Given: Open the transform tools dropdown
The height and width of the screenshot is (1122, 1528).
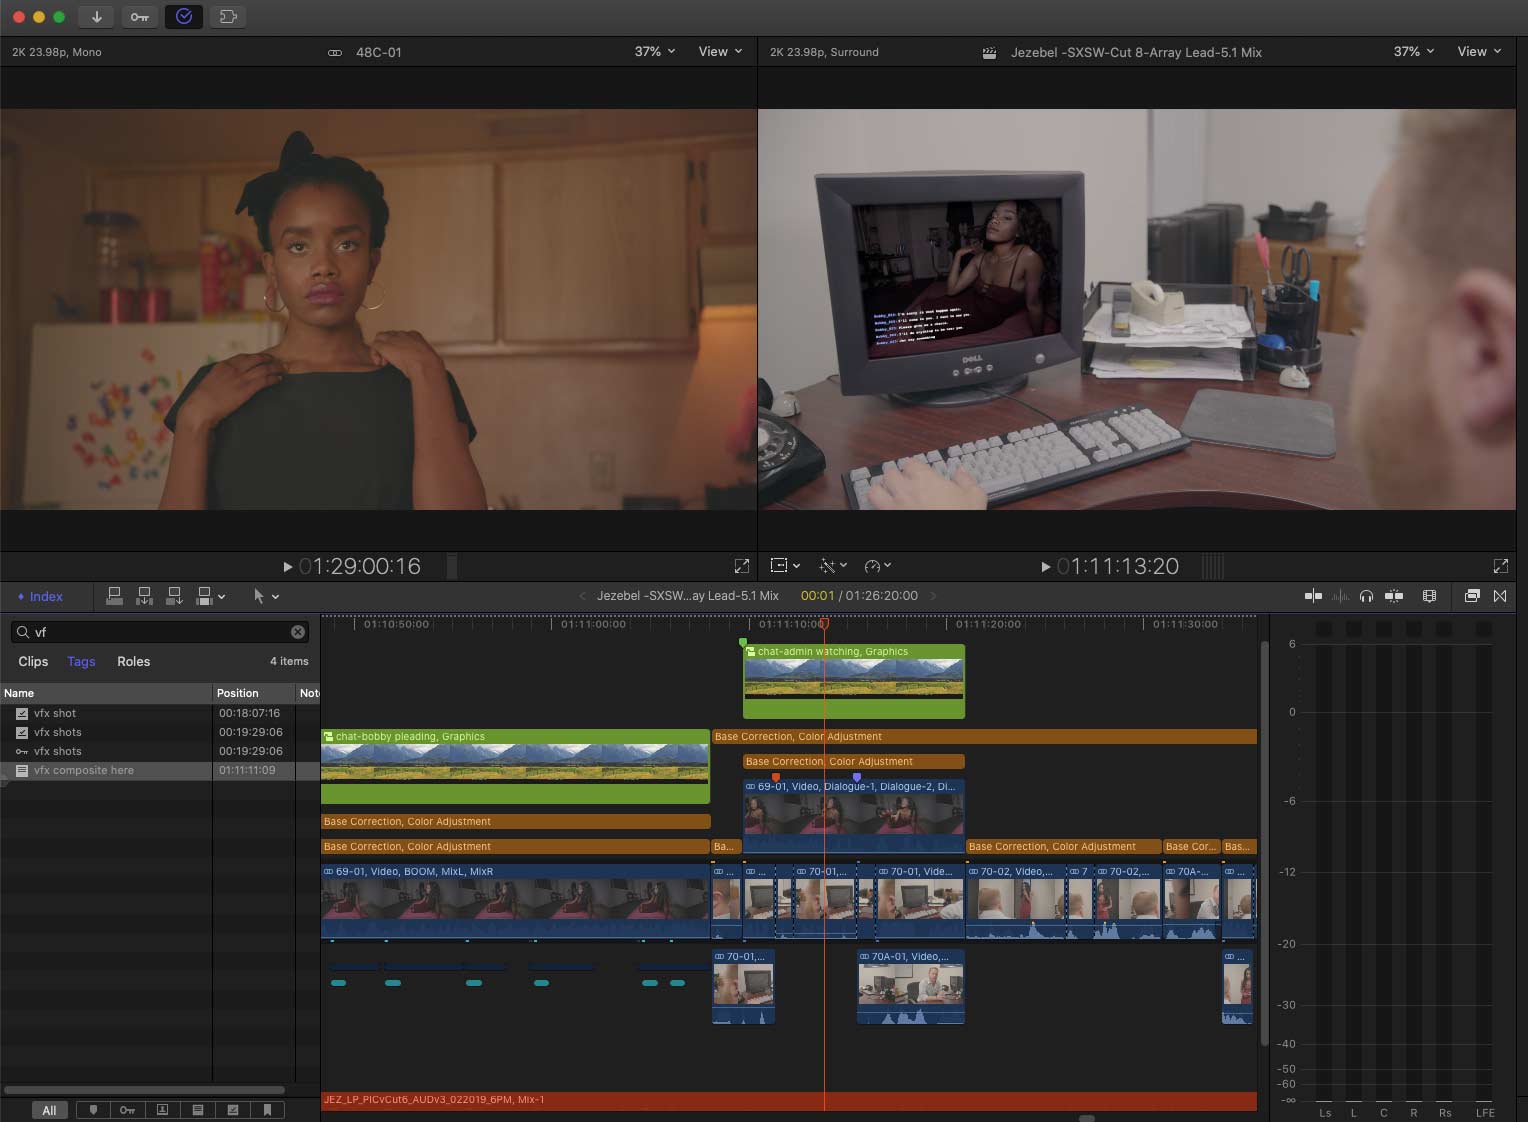Looking at the screenshot, I should tap(785, 566).
